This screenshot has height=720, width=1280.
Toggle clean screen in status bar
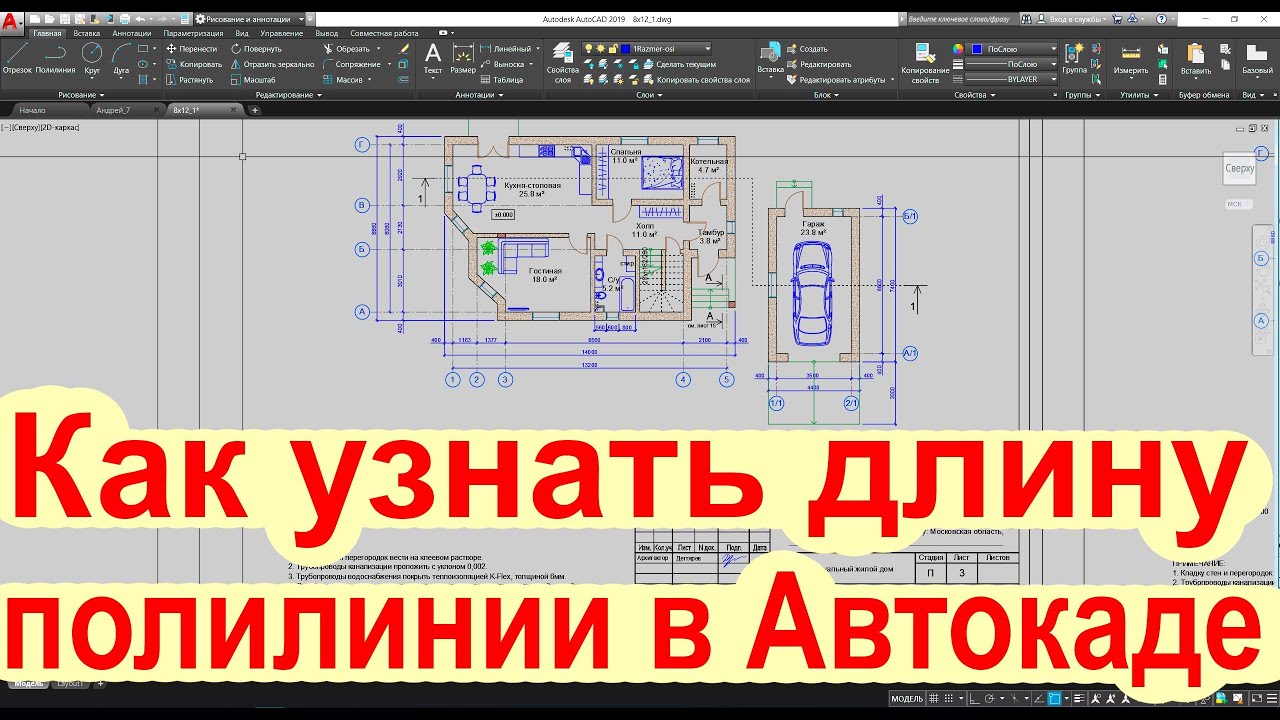[x=1257, y=698]
